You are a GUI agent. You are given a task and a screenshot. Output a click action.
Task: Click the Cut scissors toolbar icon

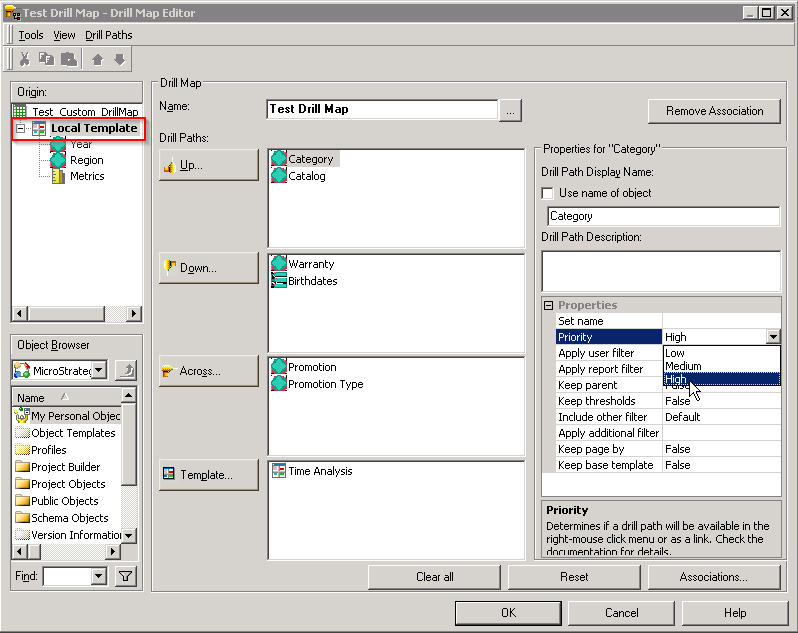25,60
